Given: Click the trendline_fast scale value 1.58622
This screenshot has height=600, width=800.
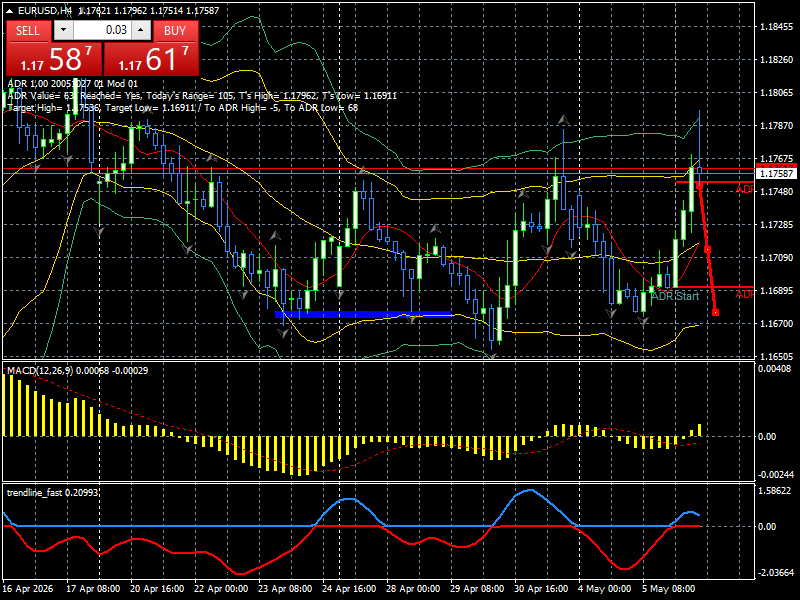Looking at the screenshot, I should pos(774,491).
